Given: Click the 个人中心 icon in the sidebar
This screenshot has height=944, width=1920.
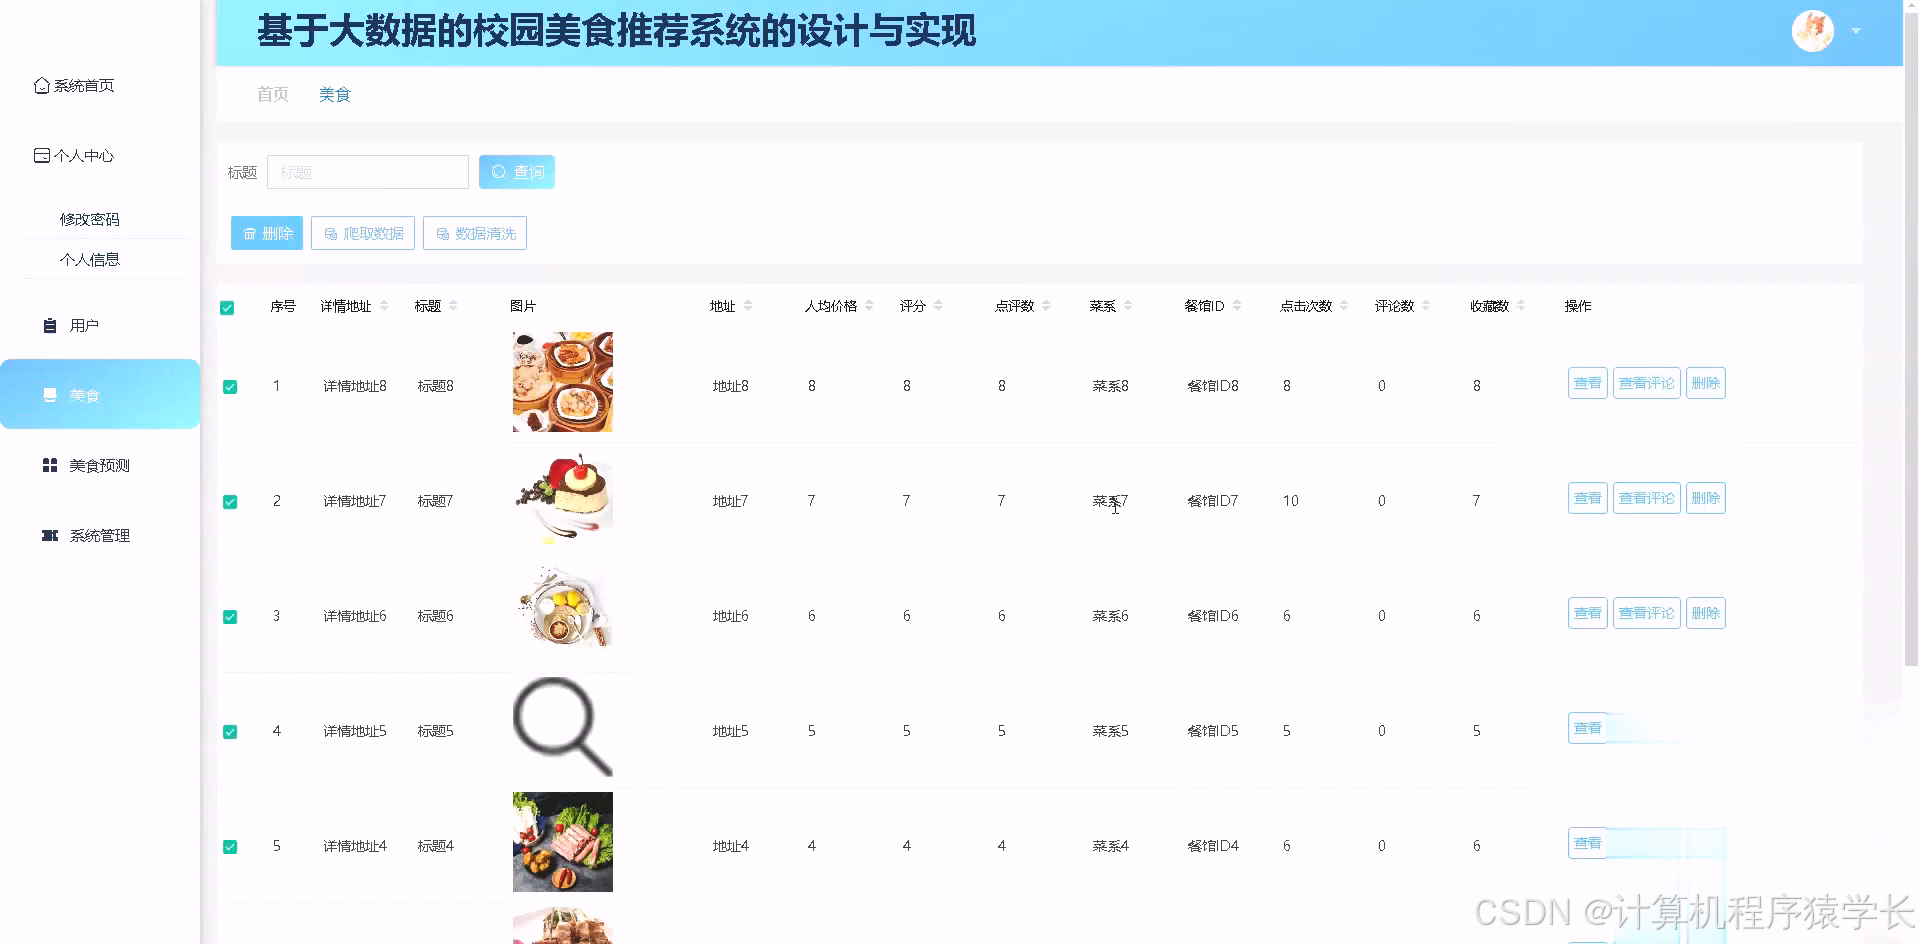Looking at the screenshot, I should pyautogui.click(x=41, y=155).
